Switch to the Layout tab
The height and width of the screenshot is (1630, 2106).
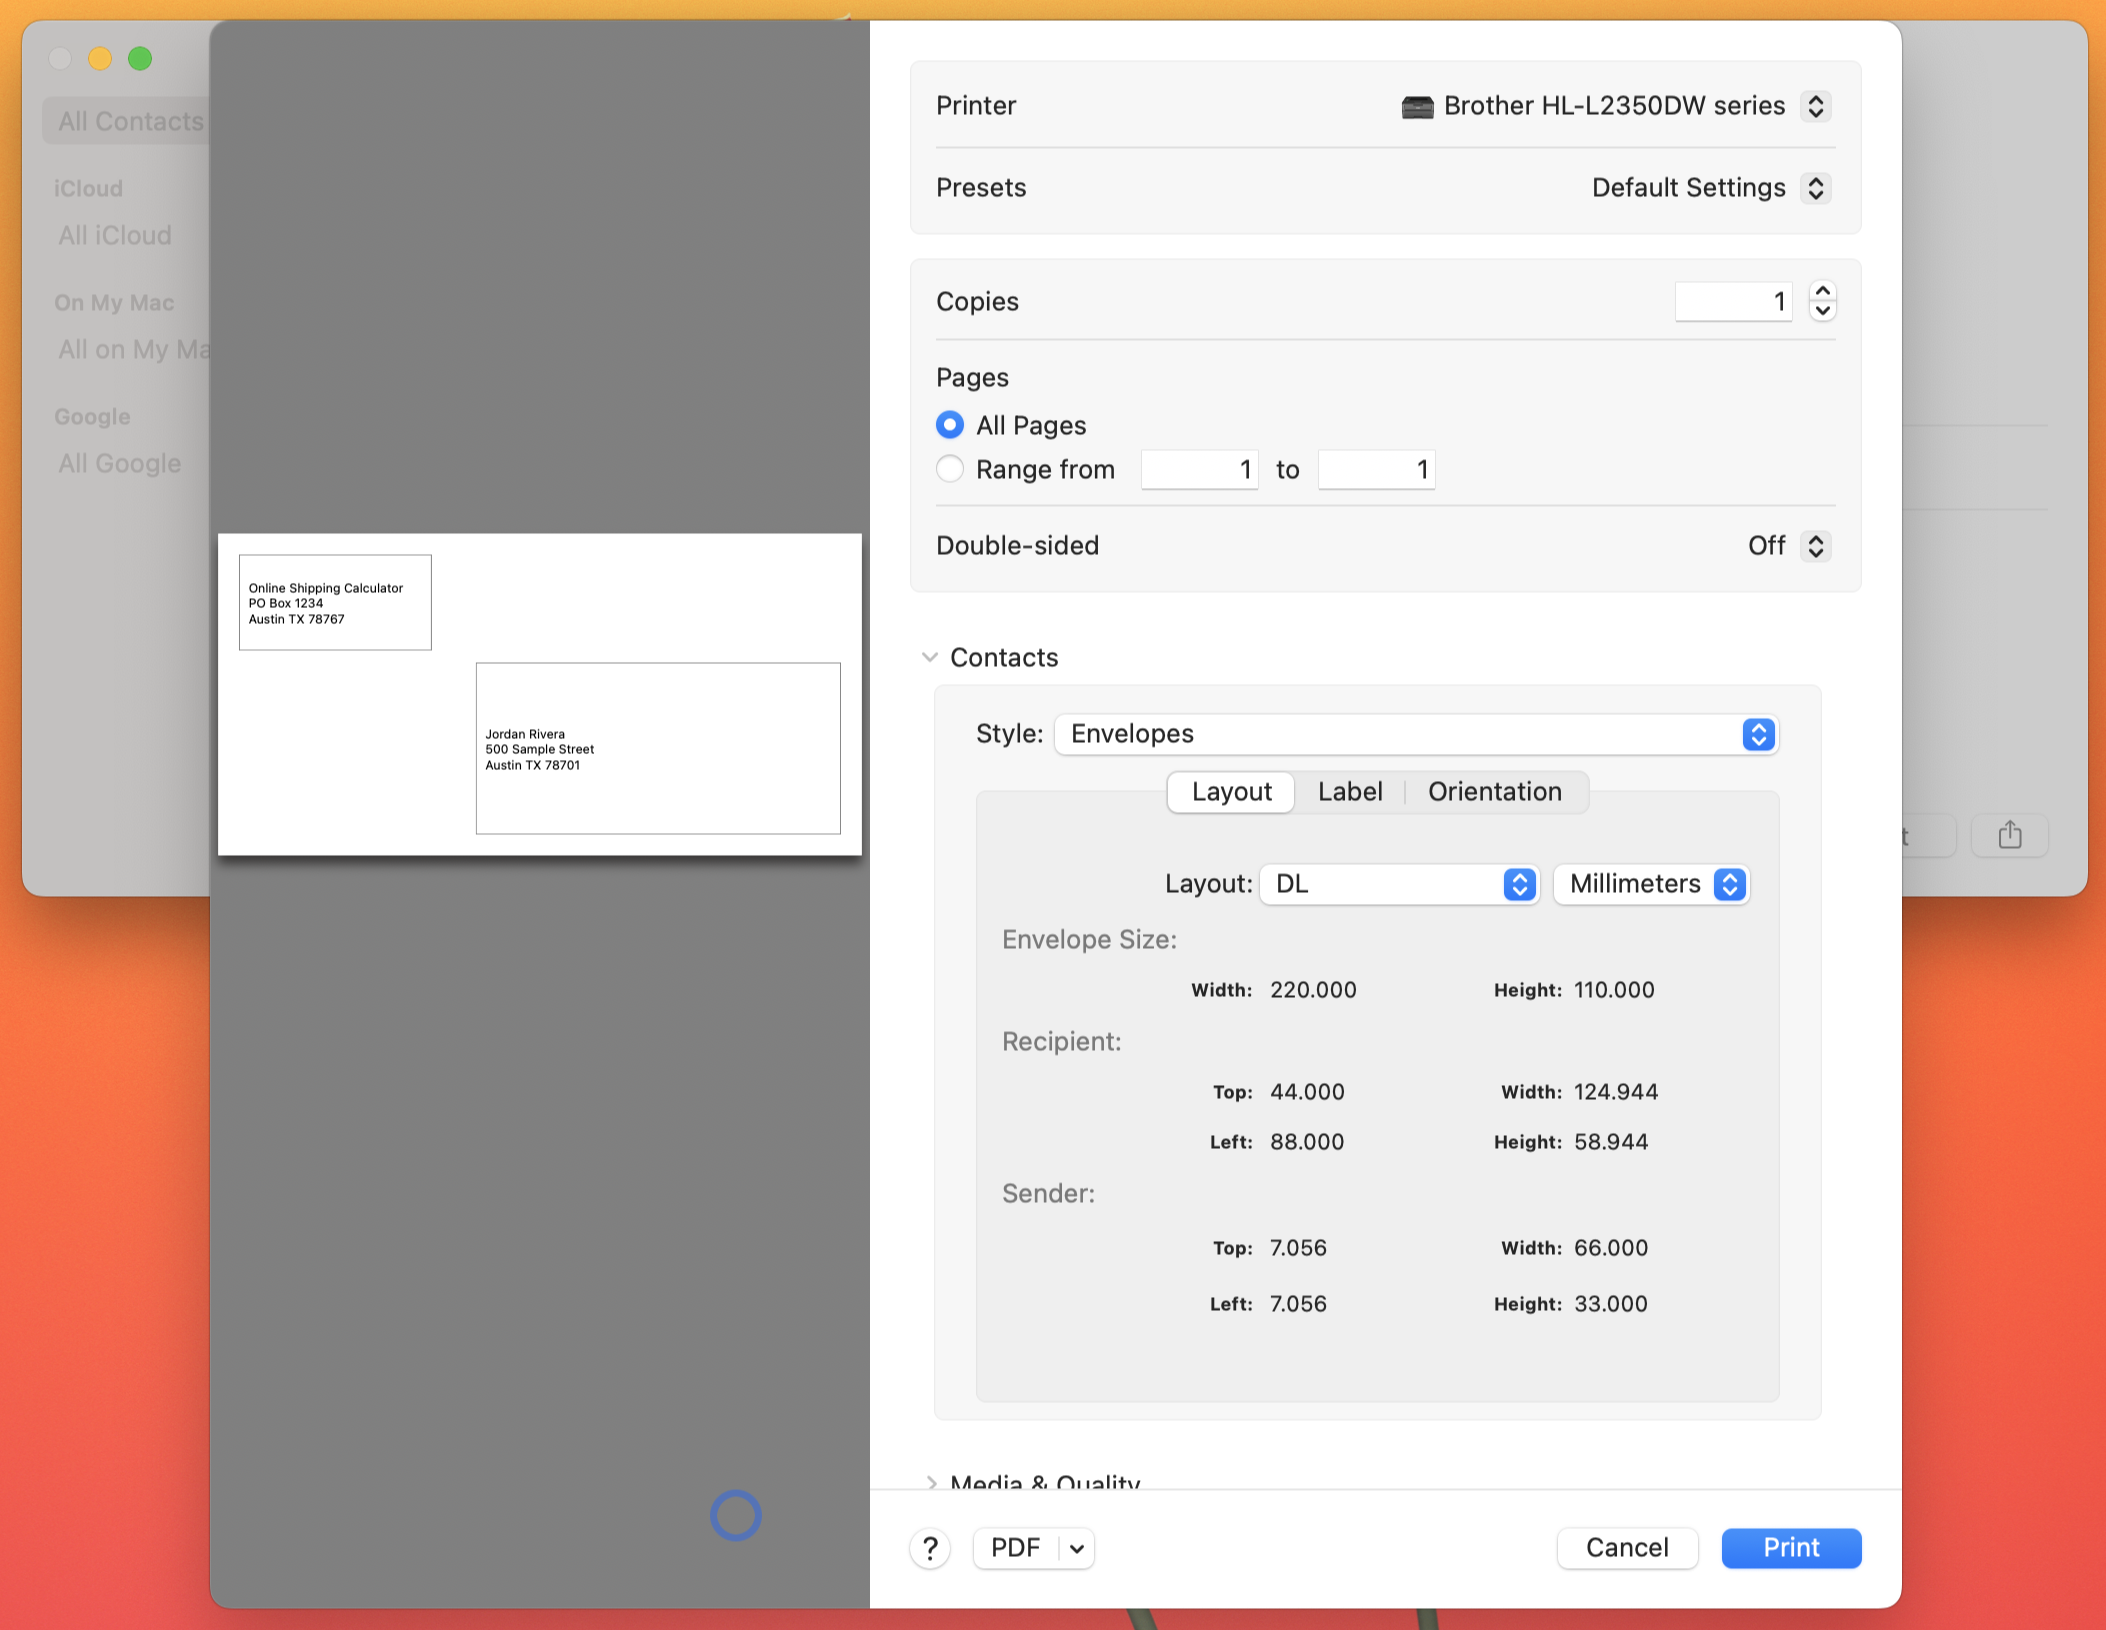(1231, 792)
